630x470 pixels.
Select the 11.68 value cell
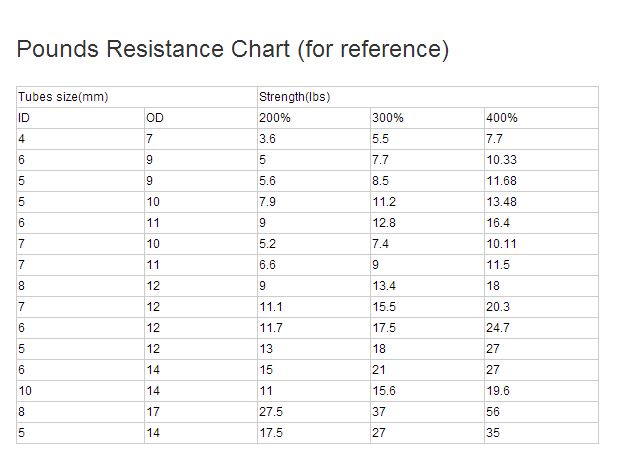541,181
